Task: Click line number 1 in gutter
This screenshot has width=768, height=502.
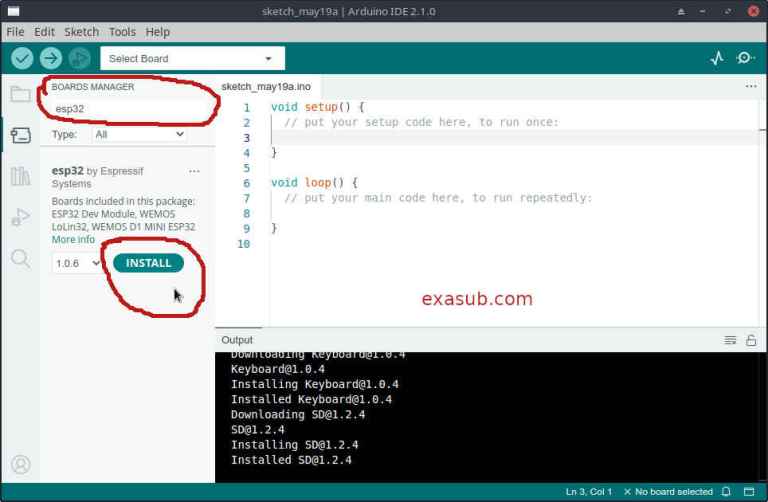Action: [x=246, y=107]
